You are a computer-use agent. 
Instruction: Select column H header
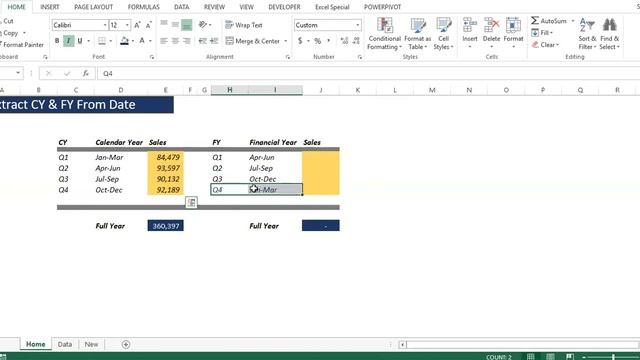click(230, 90)
